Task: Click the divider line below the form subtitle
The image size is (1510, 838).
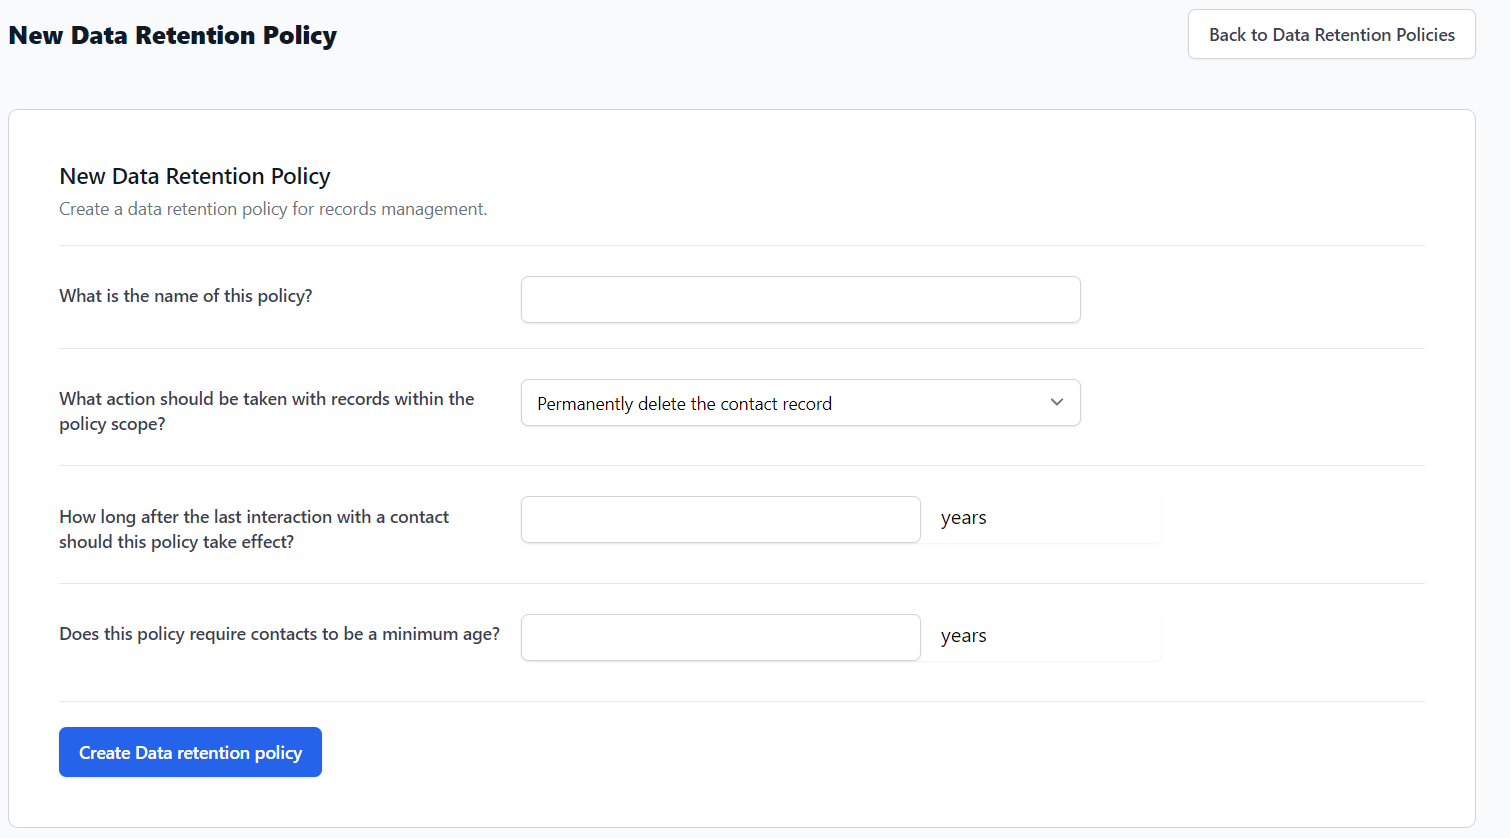Action: click(741, 245)
